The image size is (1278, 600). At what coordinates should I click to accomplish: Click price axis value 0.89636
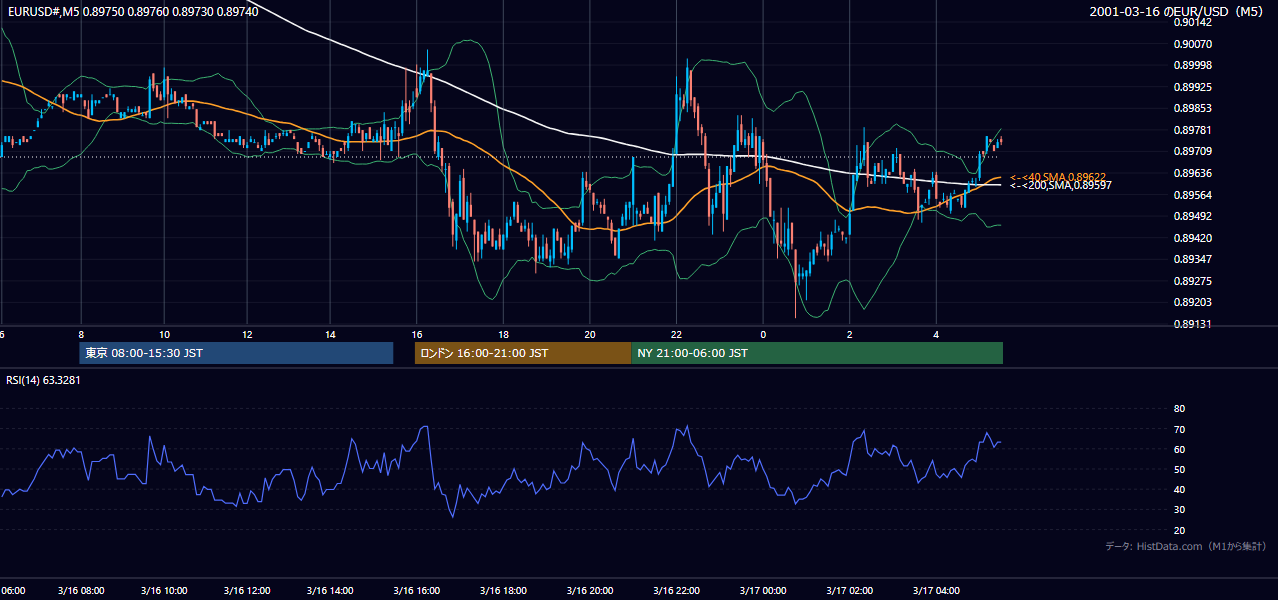1193,173
